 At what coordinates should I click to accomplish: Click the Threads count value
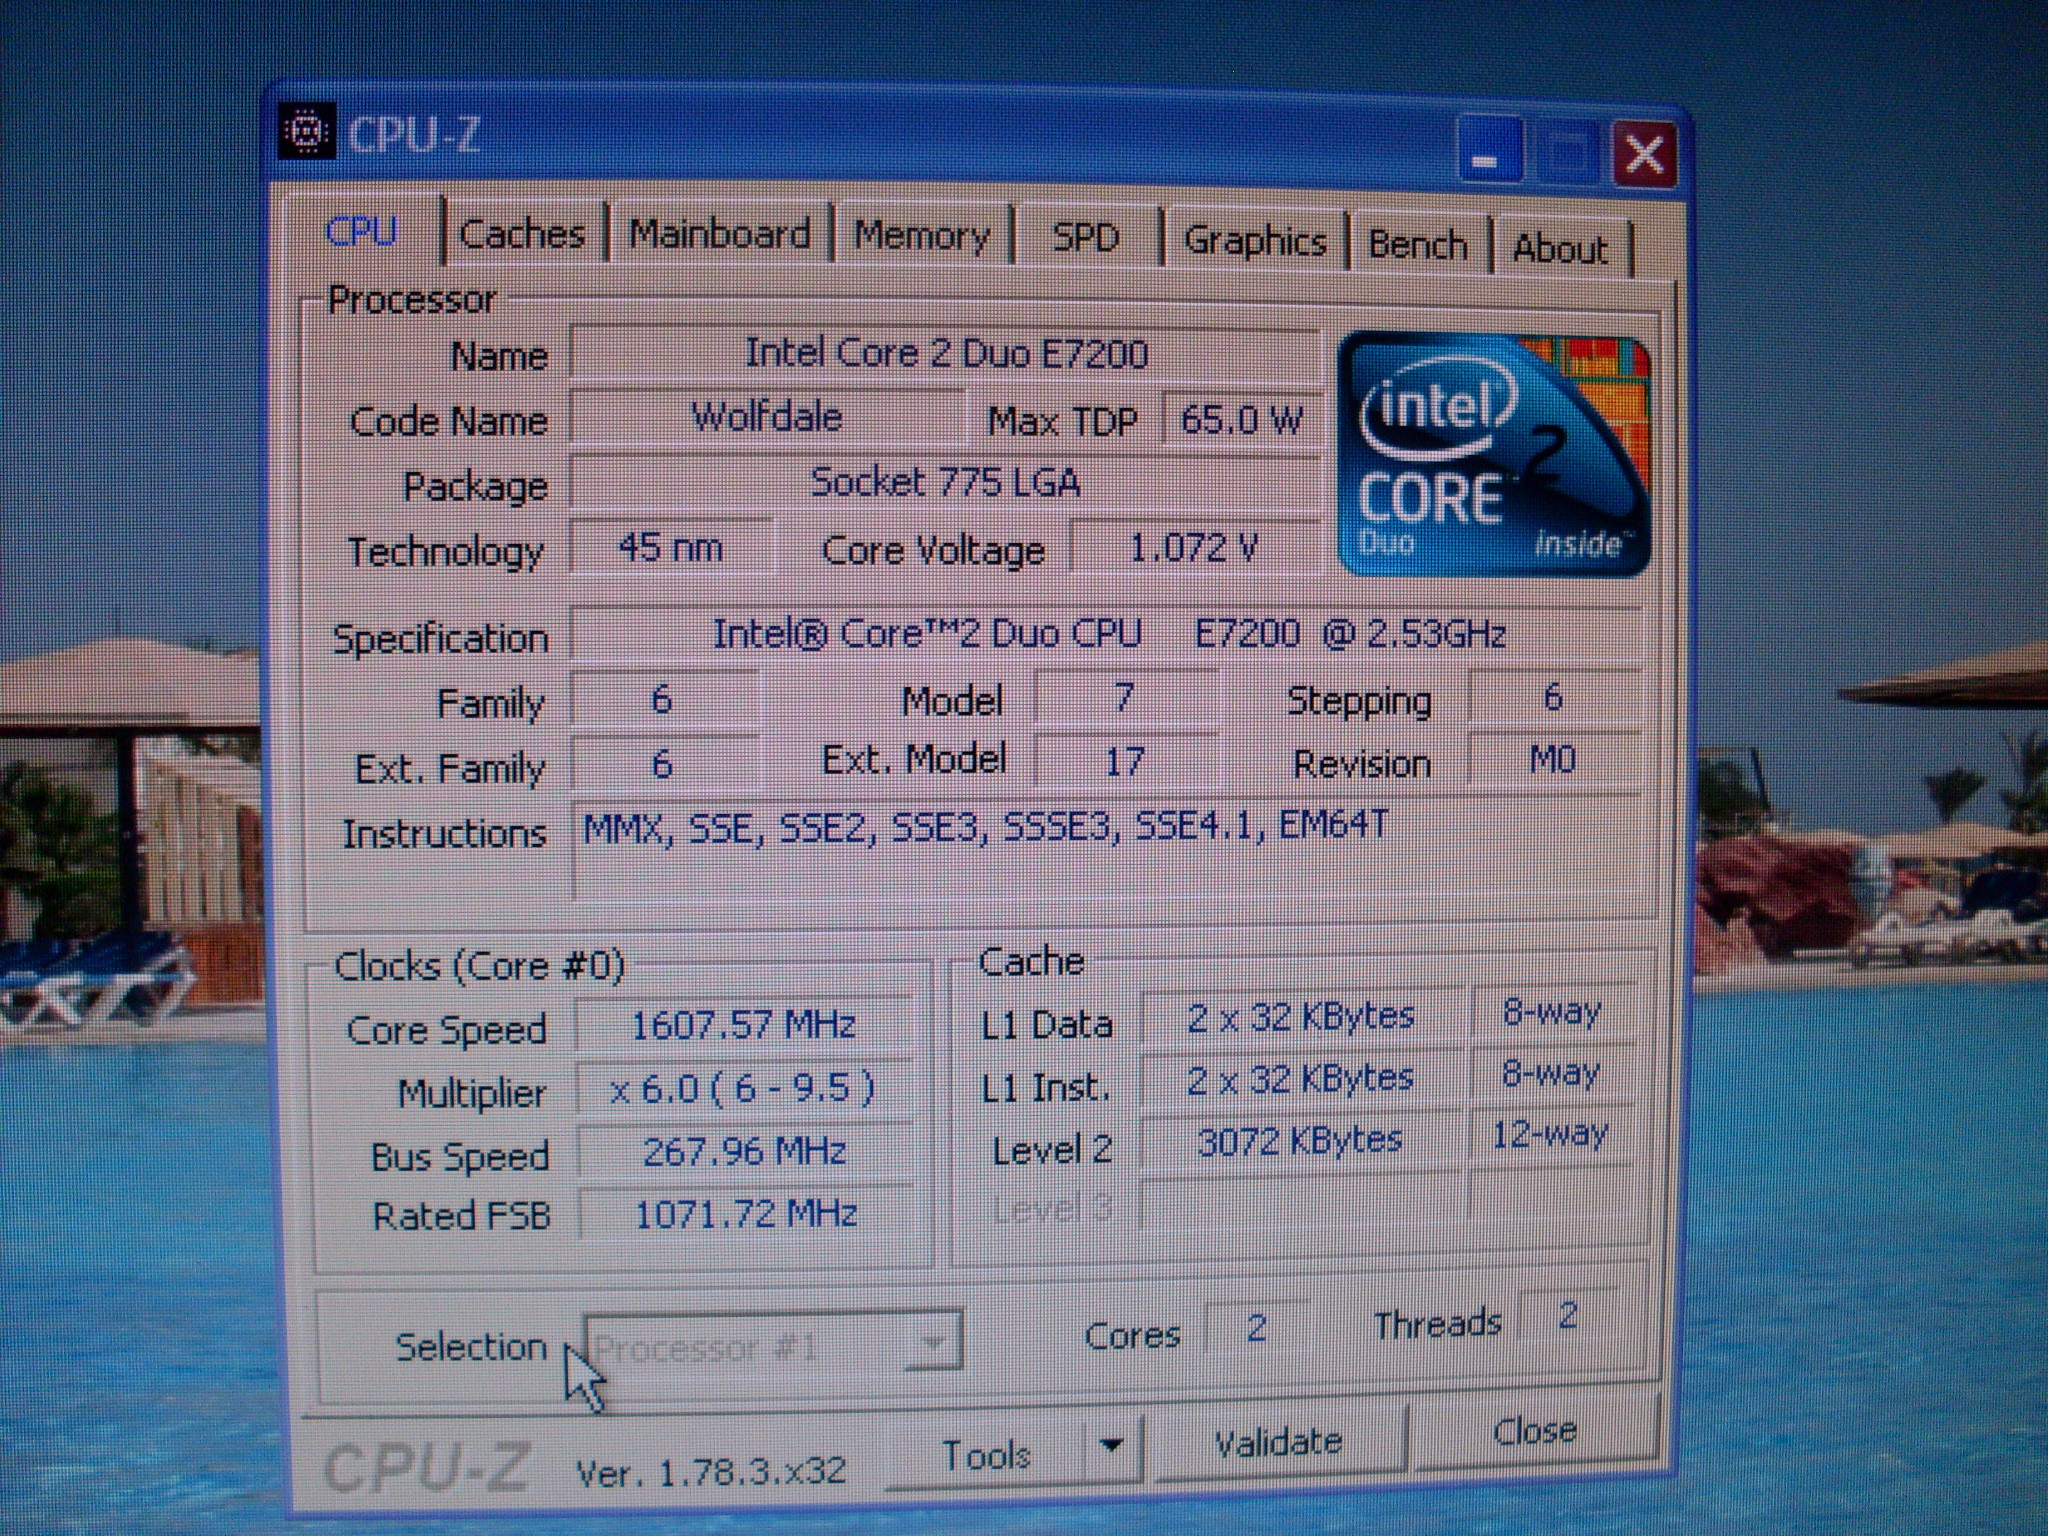pos(1567,1316)
